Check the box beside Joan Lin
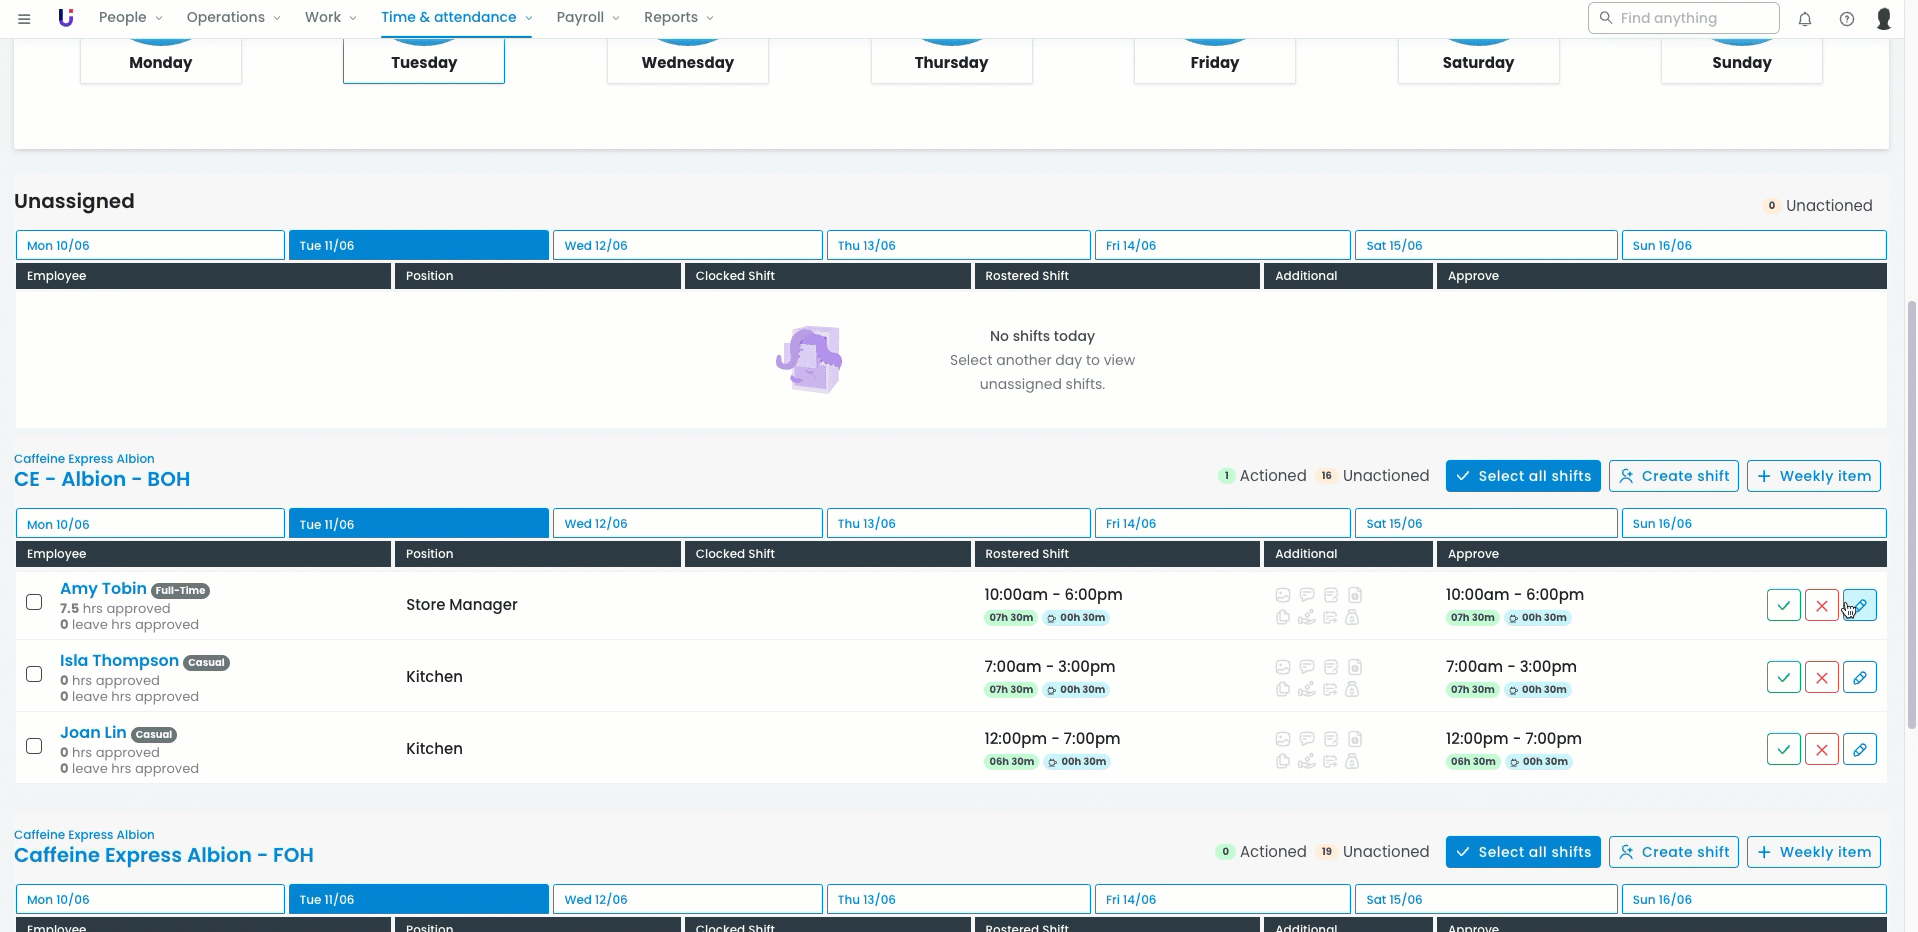The width and height of the screenshot is (1918, 932). pyautogui.click(x=34, y=746)
